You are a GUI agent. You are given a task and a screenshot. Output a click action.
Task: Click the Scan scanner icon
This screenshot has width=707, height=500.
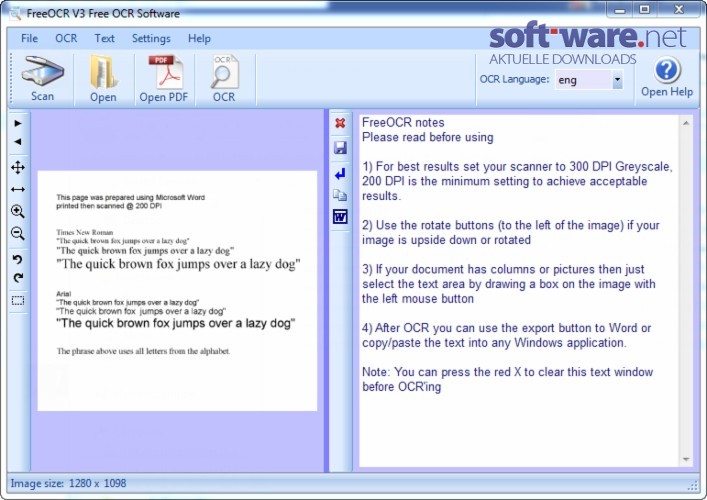click(42, 71)
